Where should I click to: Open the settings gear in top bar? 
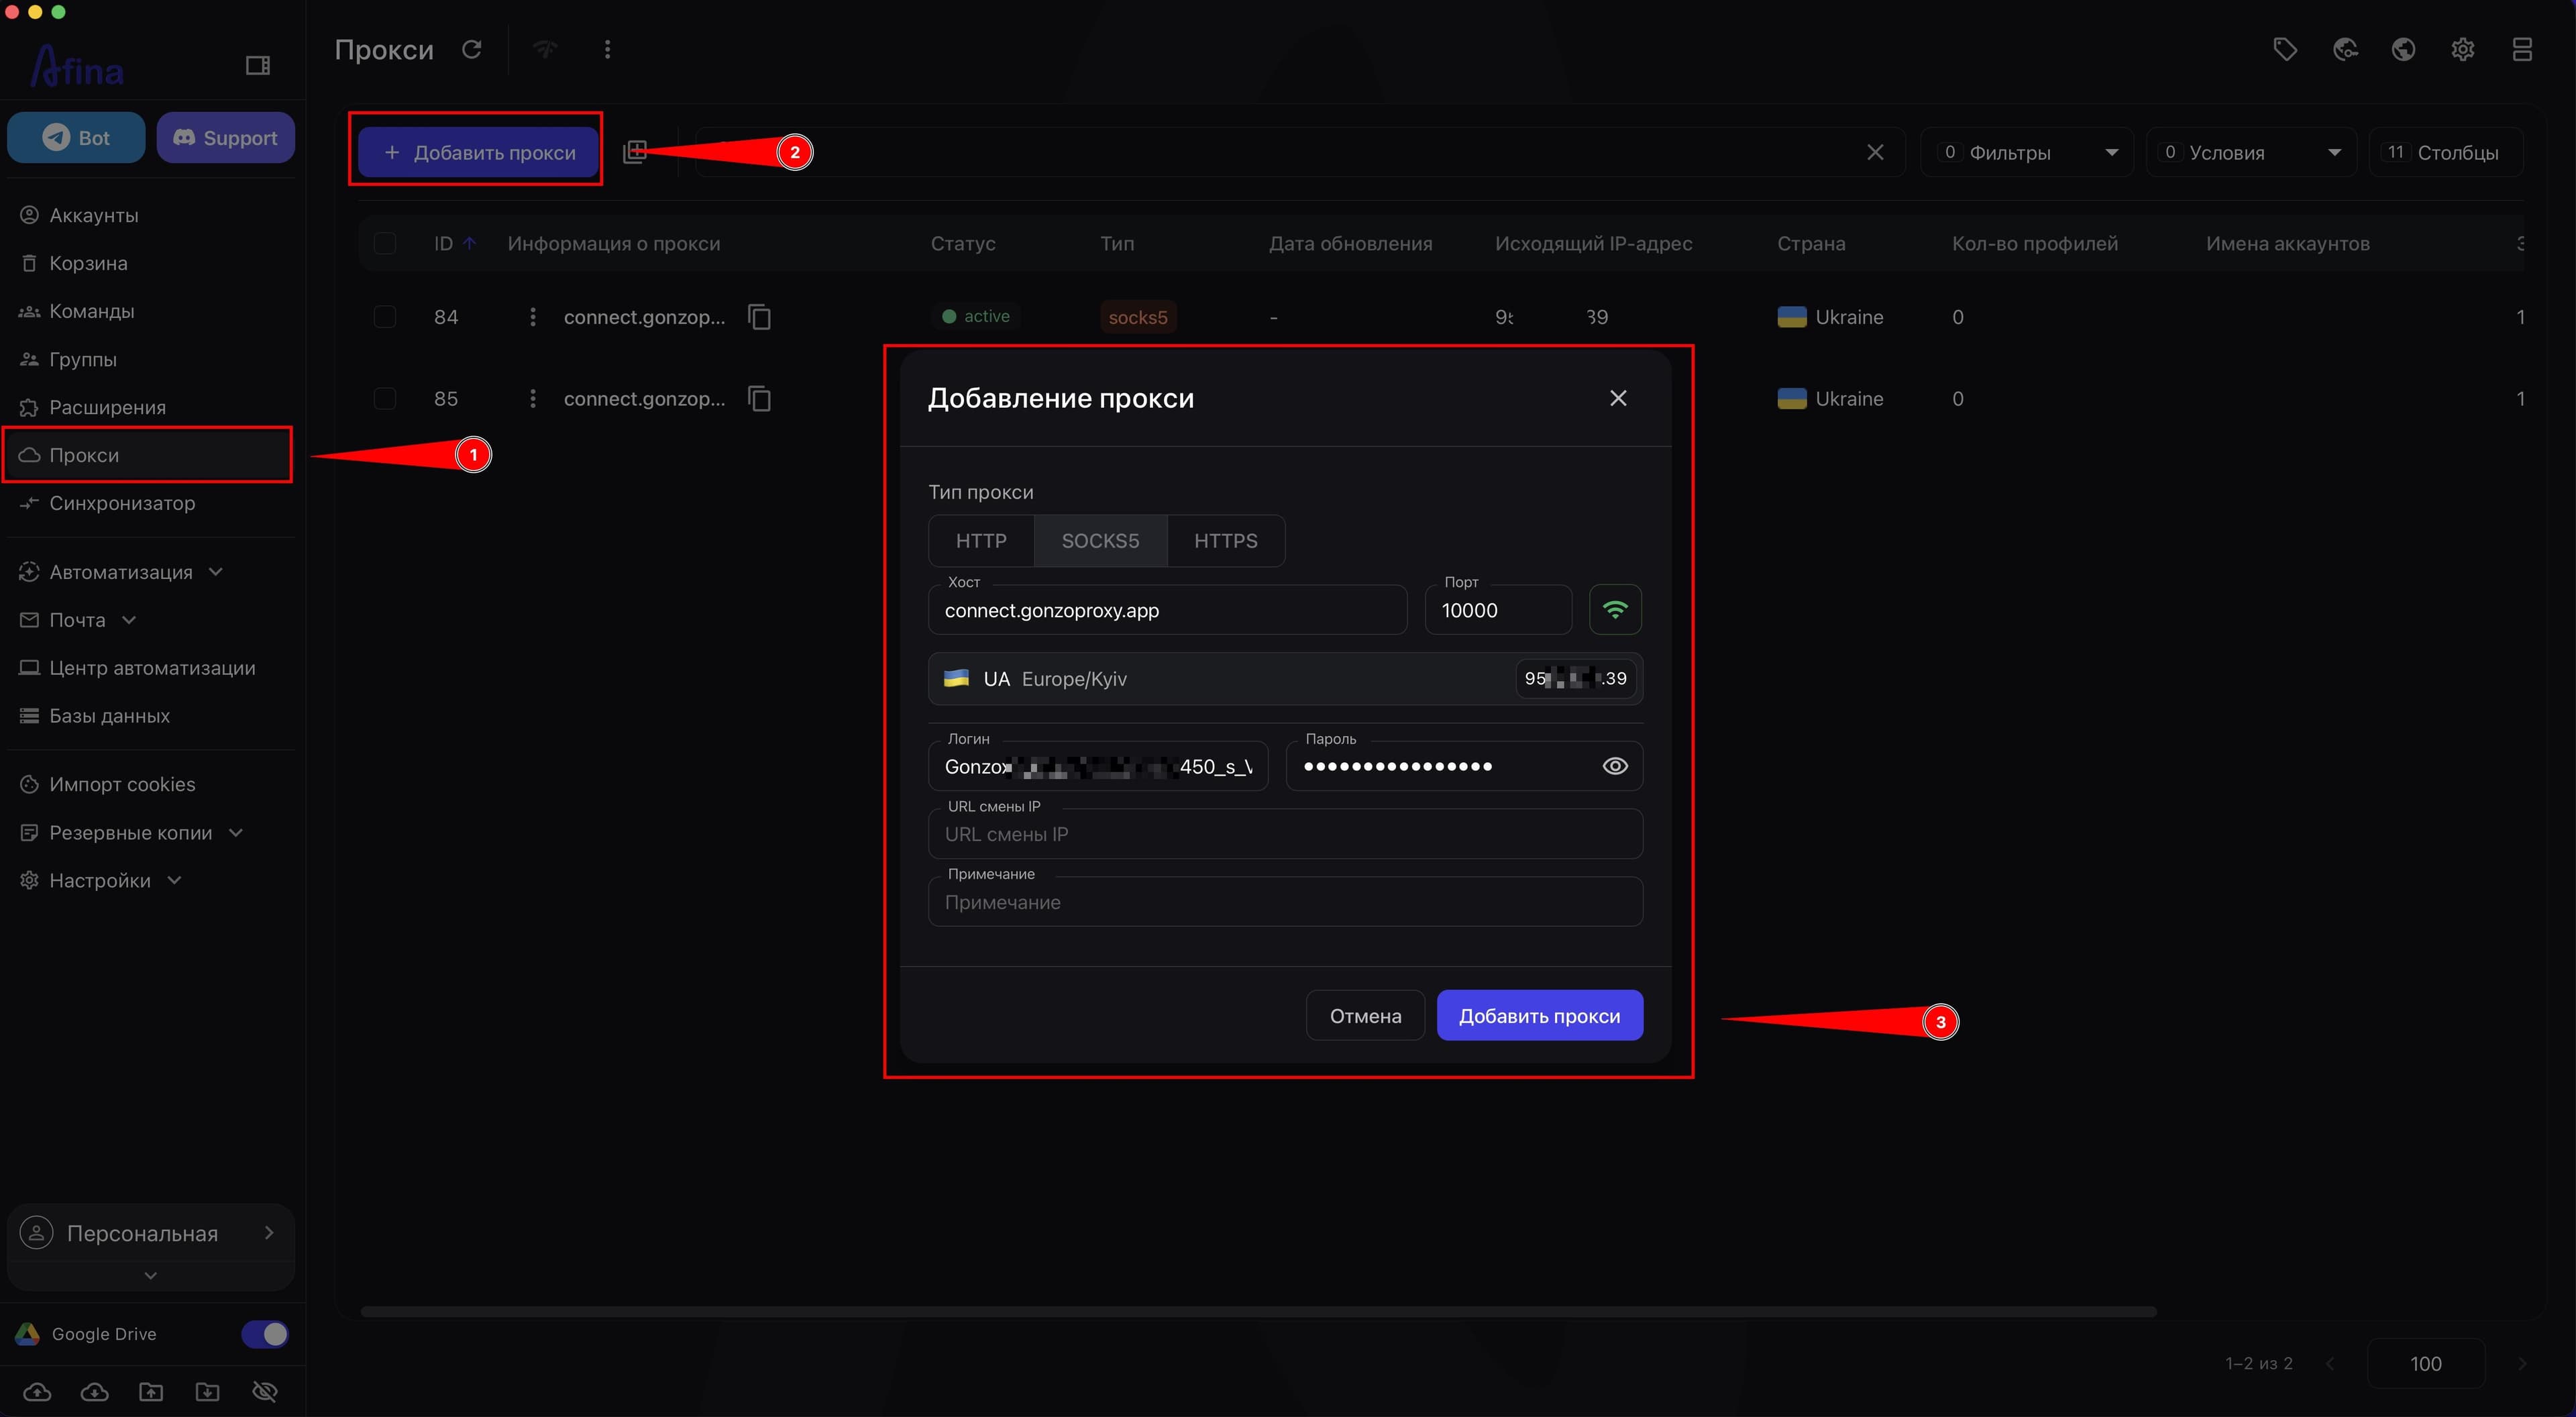(x=2462, y=49)
